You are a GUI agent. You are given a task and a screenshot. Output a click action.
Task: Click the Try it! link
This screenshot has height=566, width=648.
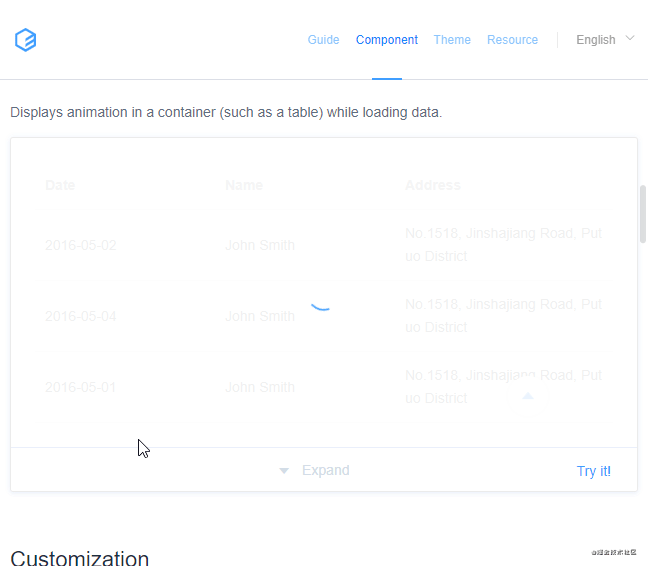click(593, 471)
